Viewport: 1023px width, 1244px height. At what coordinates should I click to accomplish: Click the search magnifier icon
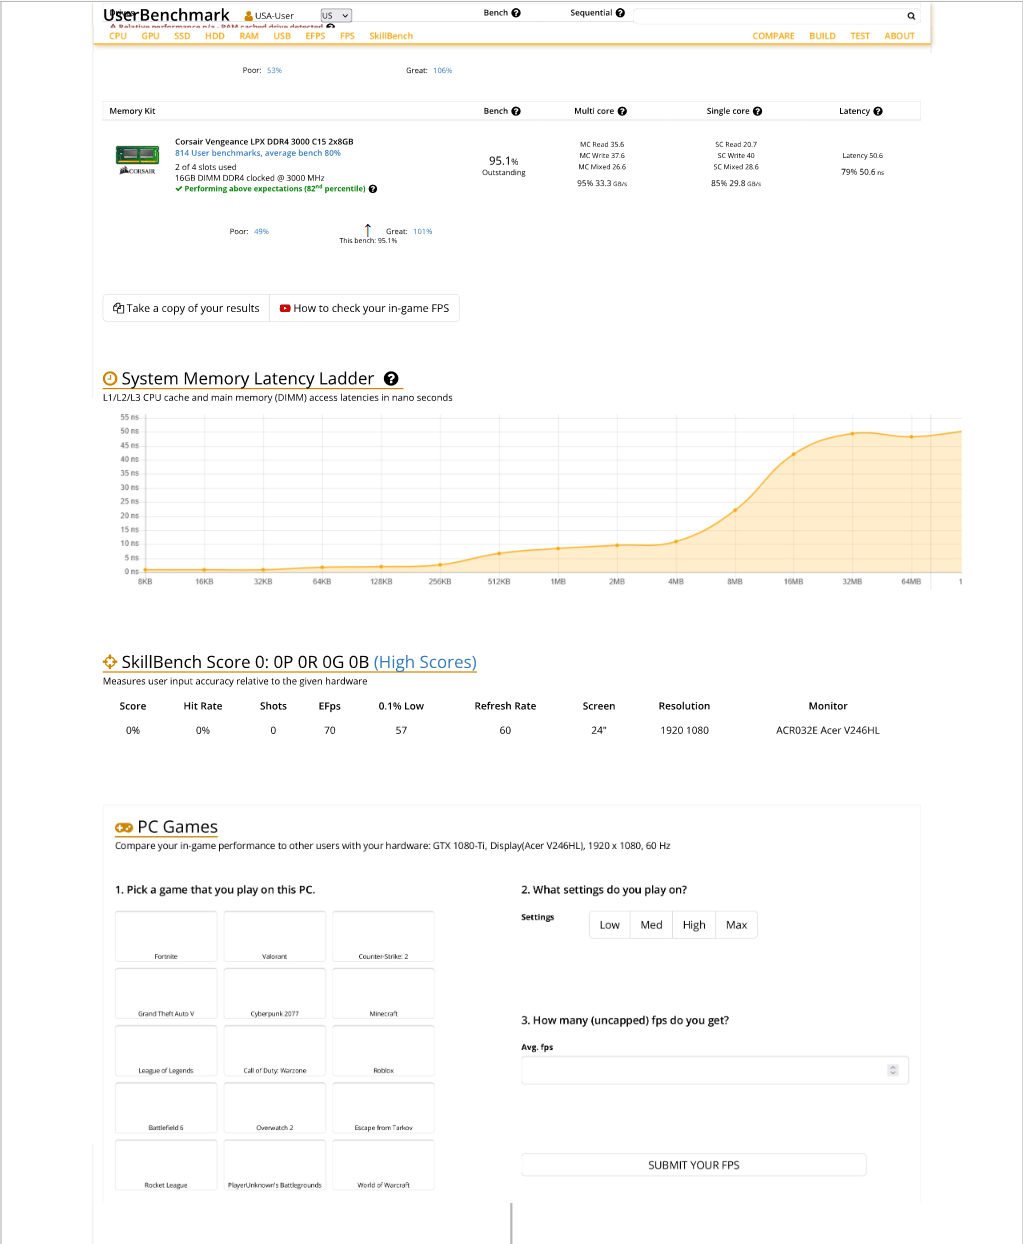click(x=911, y=16)
